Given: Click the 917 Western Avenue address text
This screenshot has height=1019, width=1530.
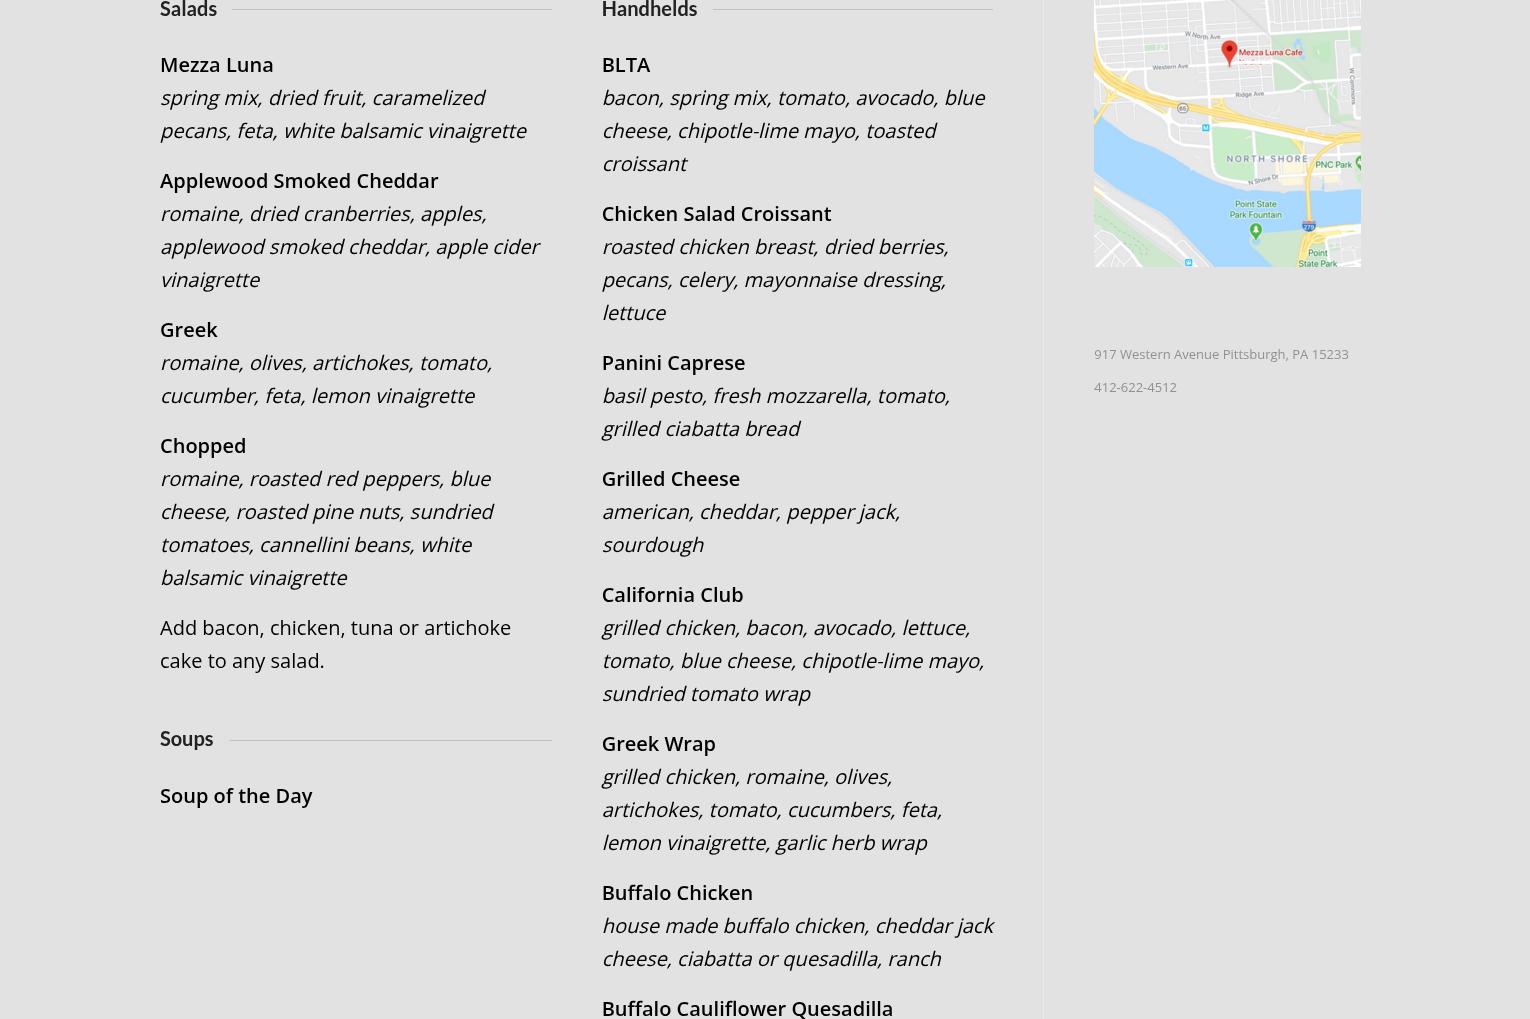Looking at the screenshot, I should click(x=1220, y=354).
